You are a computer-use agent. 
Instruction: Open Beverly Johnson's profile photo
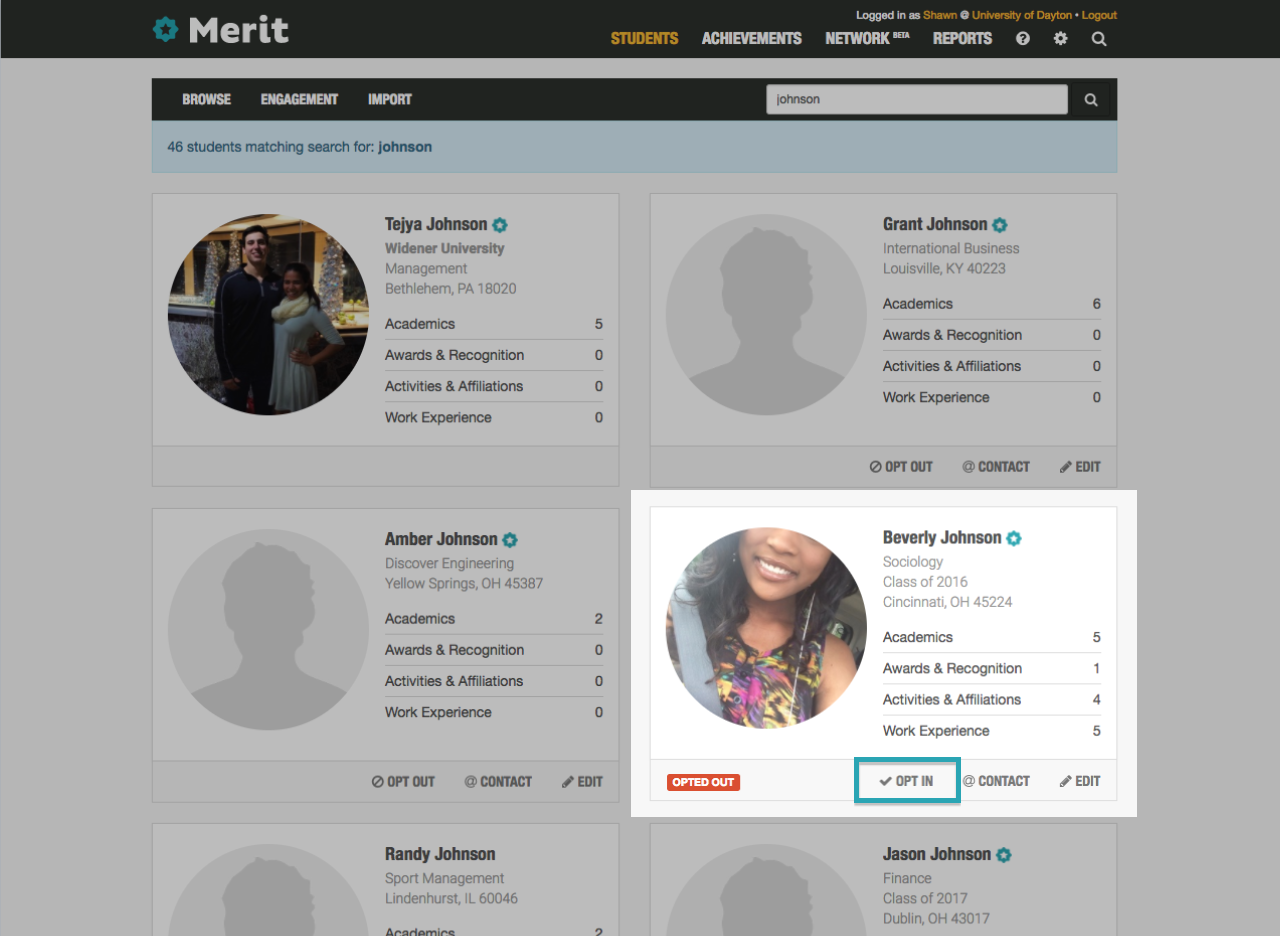(766, 628)
